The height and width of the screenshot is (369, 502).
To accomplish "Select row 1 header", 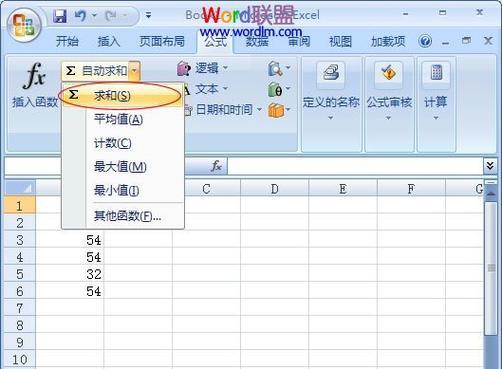I will click(20, 205).
